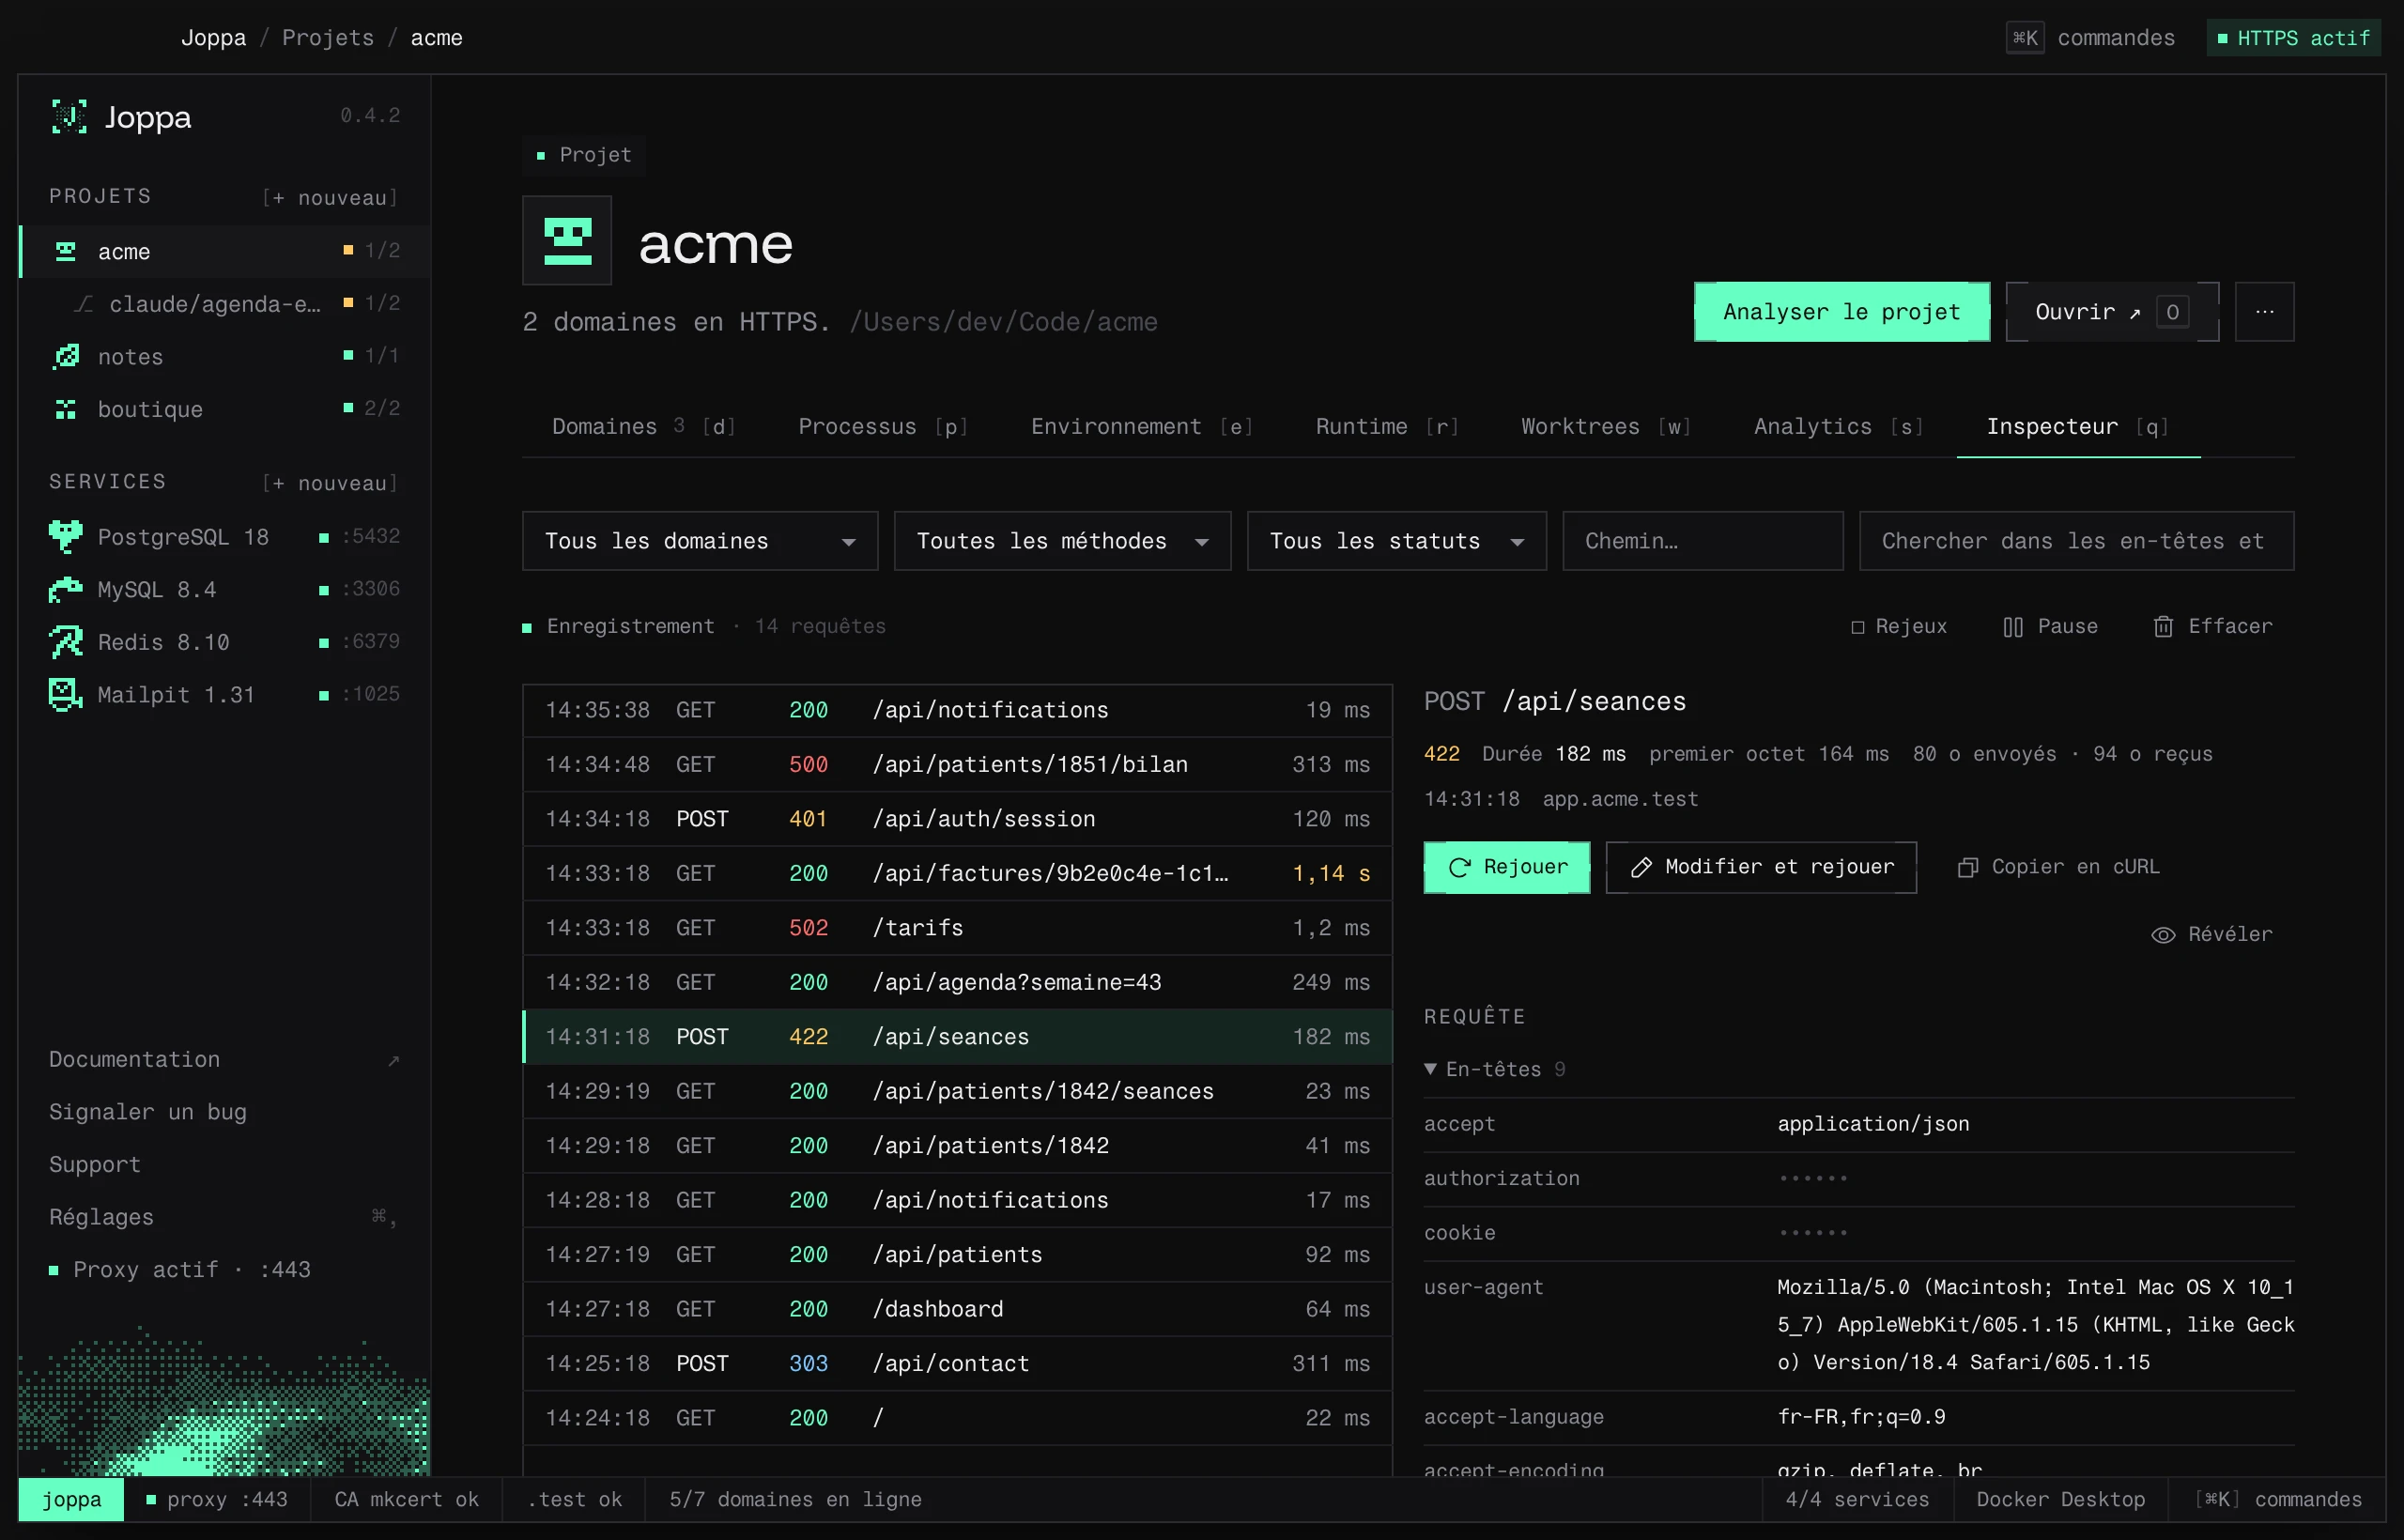Click the Chercher dans les en-têtes field

tap(2076, 541)
